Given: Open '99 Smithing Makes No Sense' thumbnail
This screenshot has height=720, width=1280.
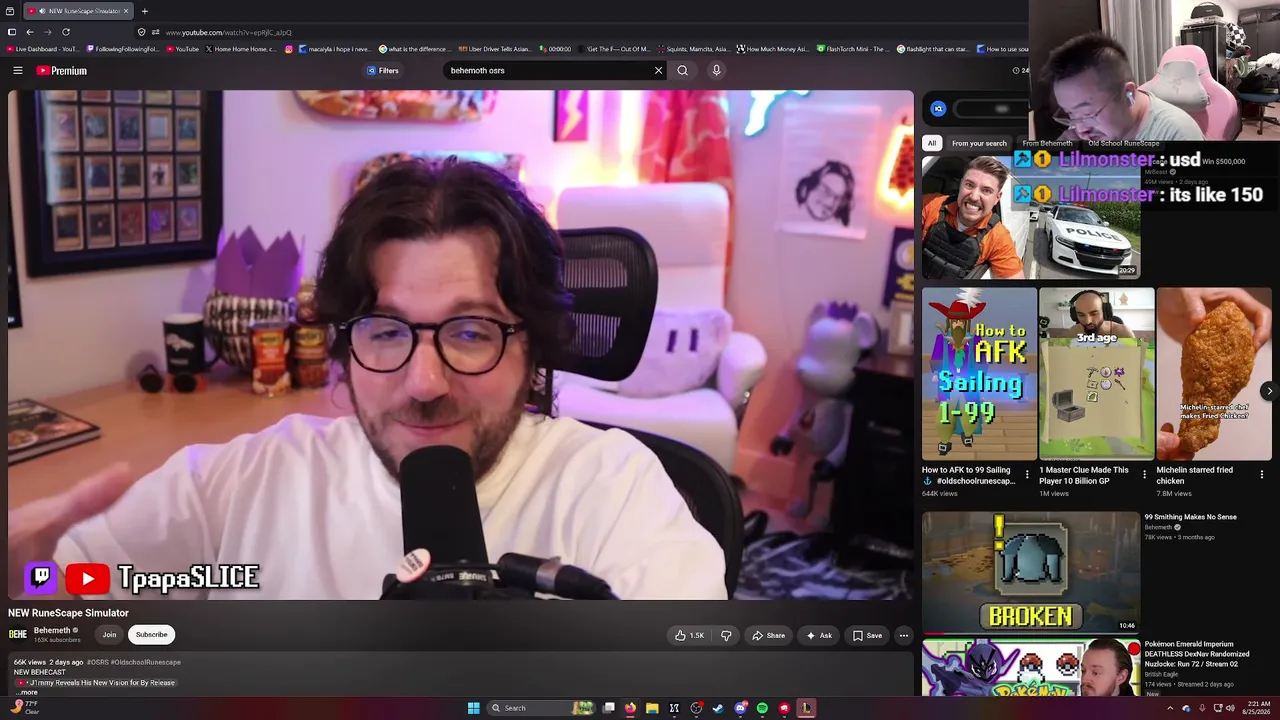Looking at the screenshot, I should point(1031,572).
